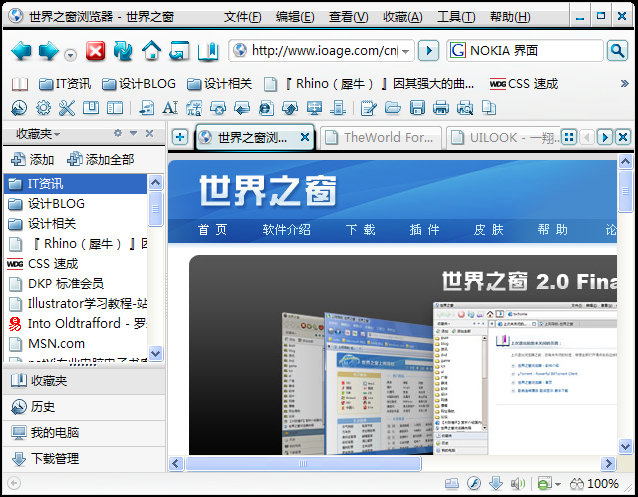Open the favorites book icon in navigation toolbar
The image size is (638, 497).
(208, 51)
